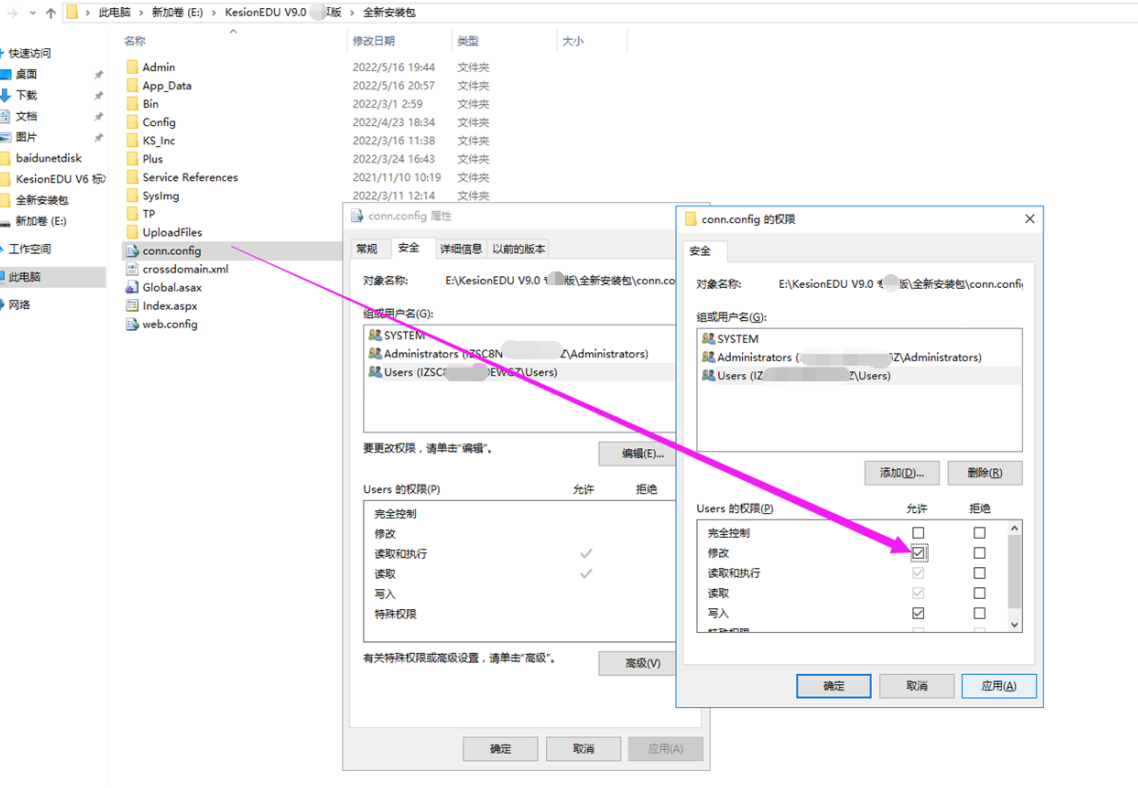
Task: Select SYSTEM user in permissions dialog
Action: 738,339
